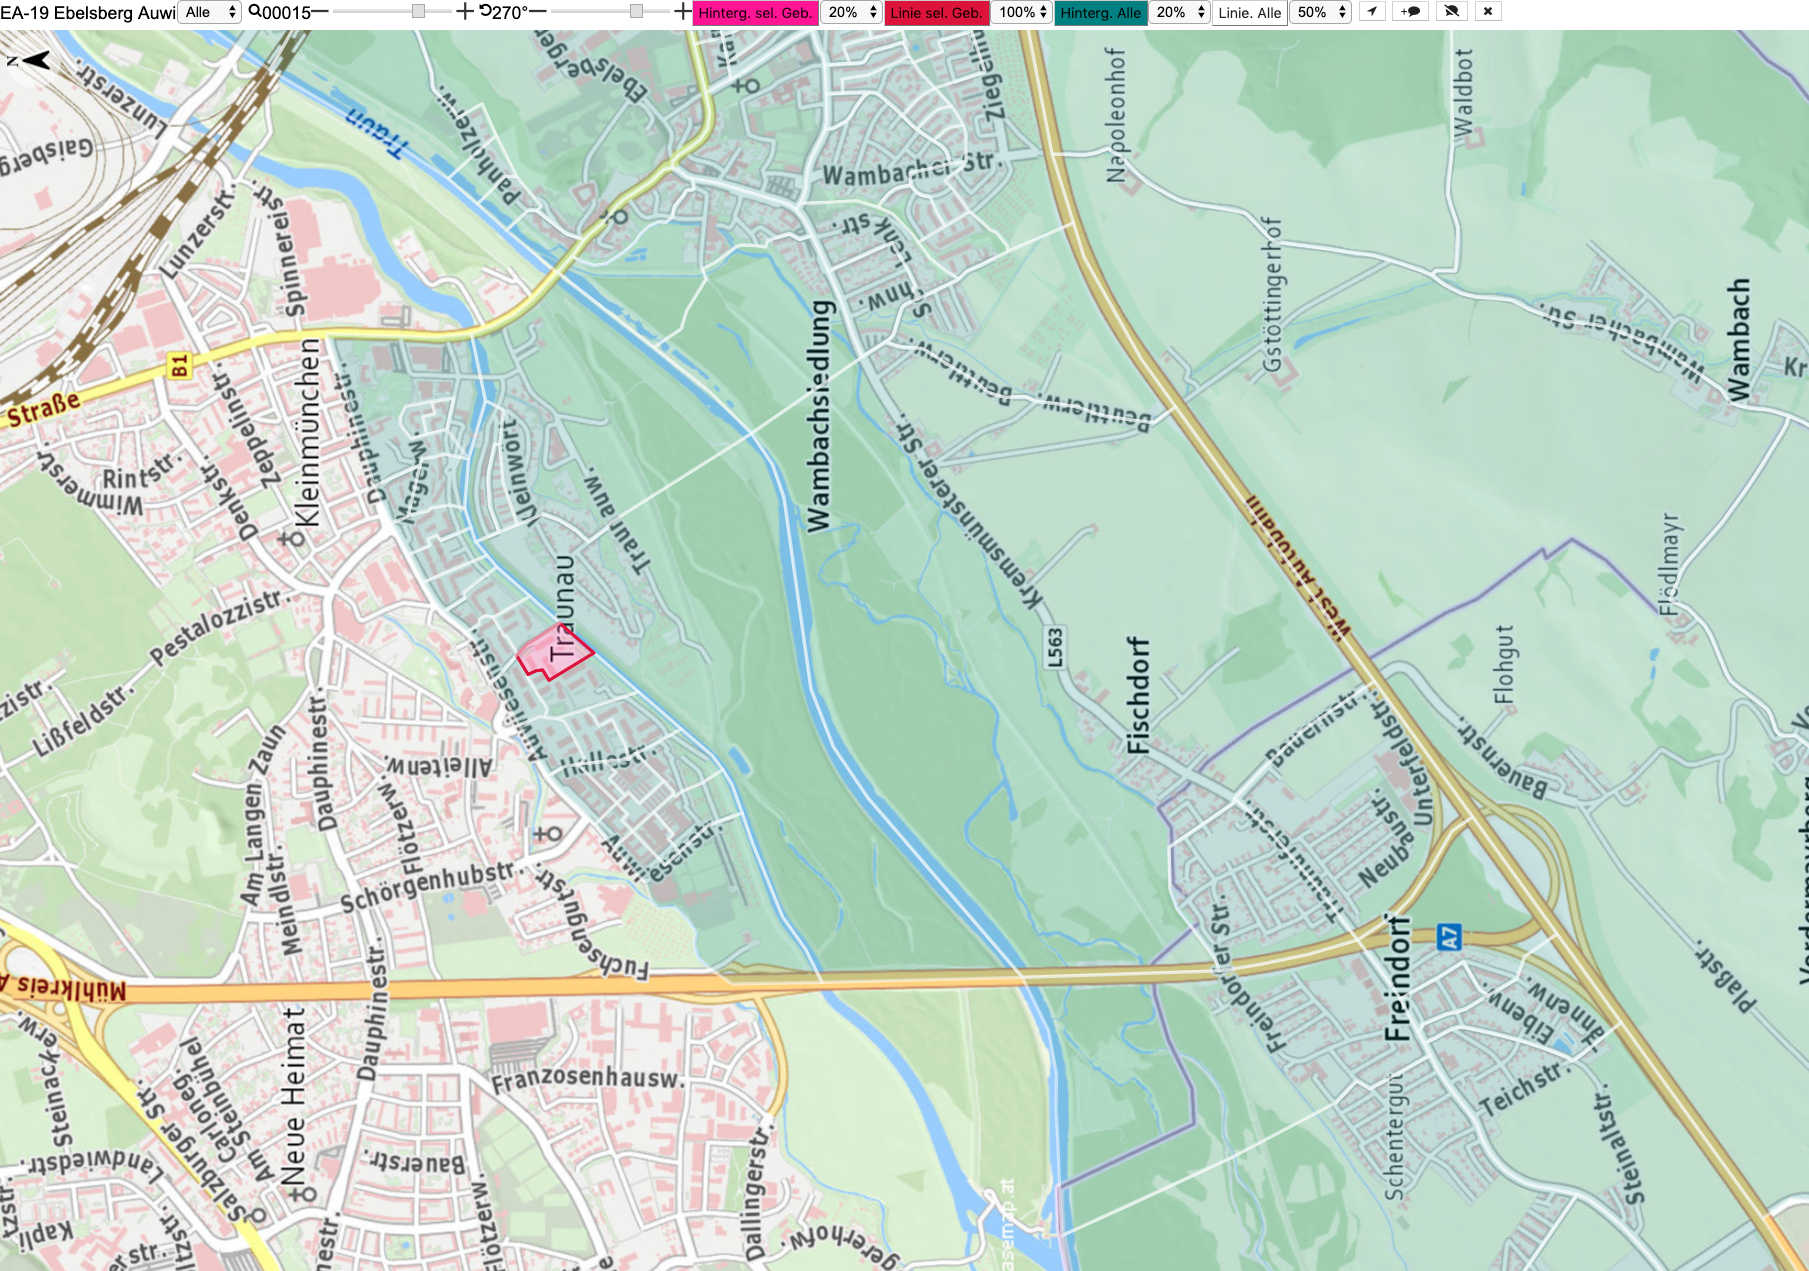This screenshot has height=1271, width=1809.
Task: Click the teal Hinterg. Alle button
Action: (1100, 13)
